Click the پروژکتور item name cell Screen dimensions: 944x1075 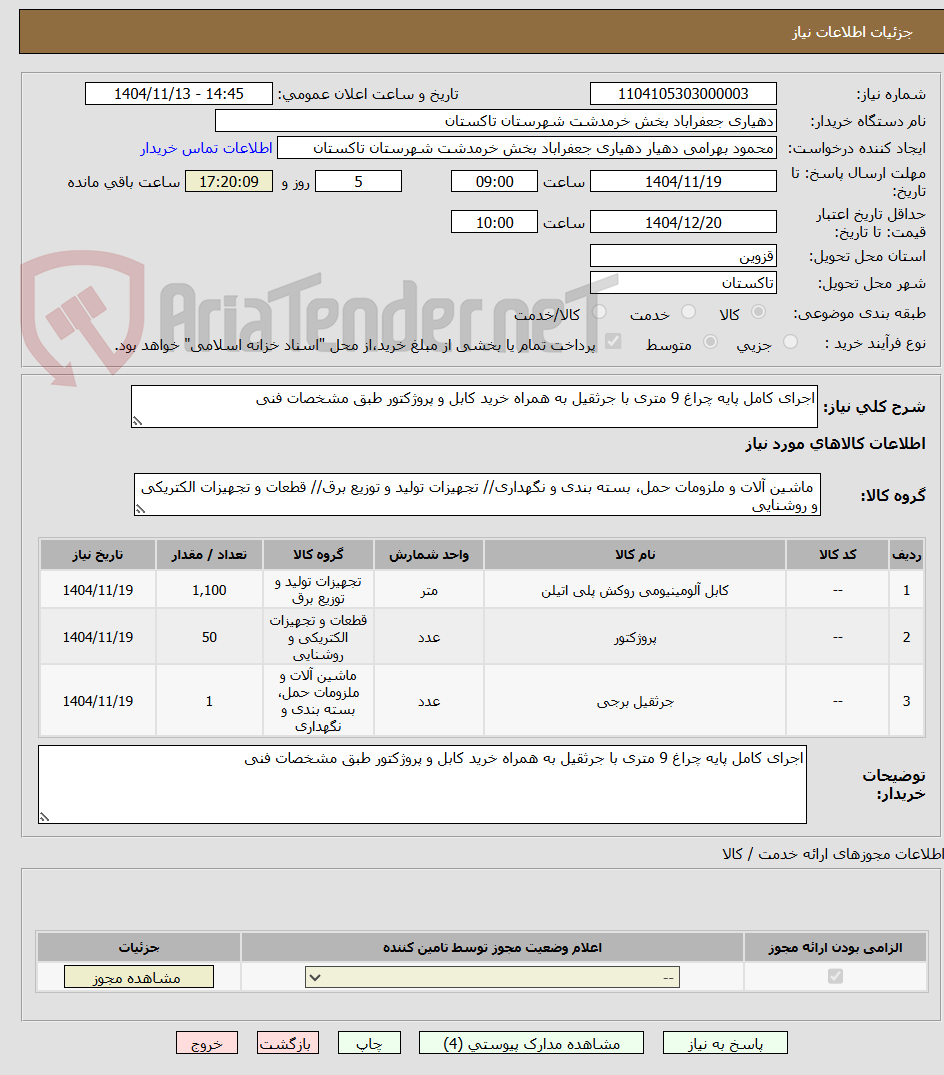tap(635, 638)
